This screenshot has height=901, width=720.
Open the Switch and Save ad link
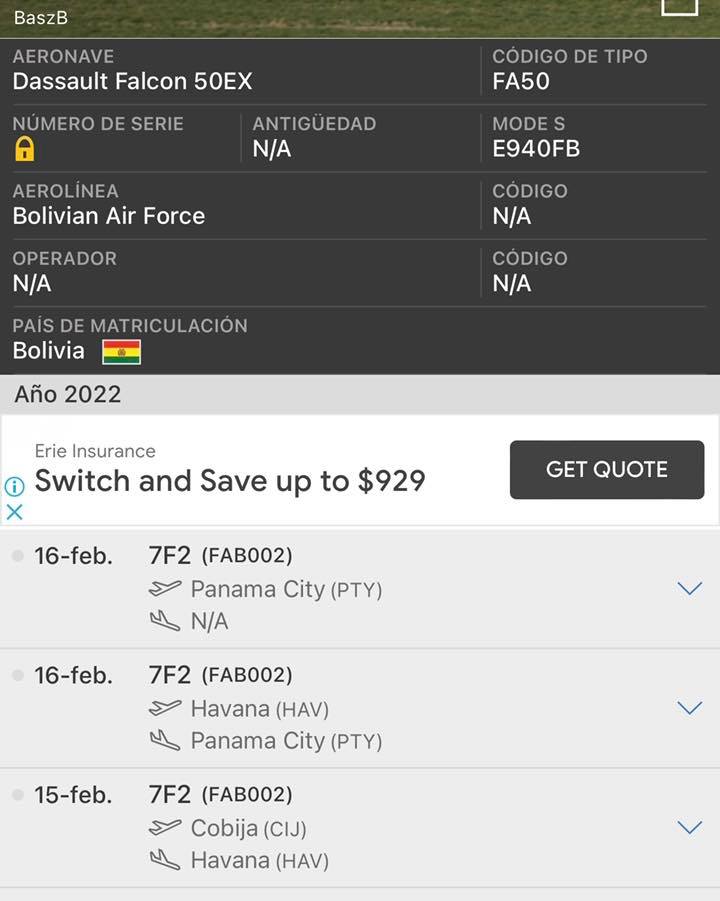(x=230, y=481)
